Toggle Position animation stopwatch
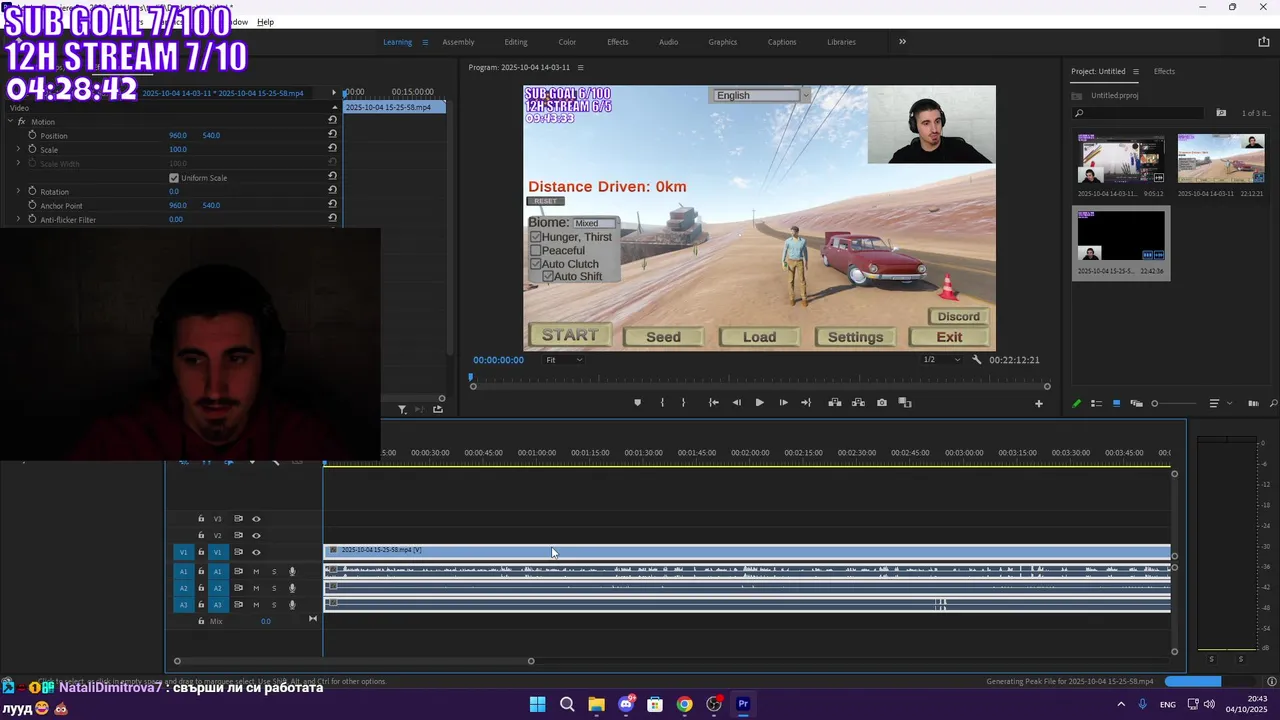The height and width of the screenshot is (720, 1280). (x=32, y=135)
